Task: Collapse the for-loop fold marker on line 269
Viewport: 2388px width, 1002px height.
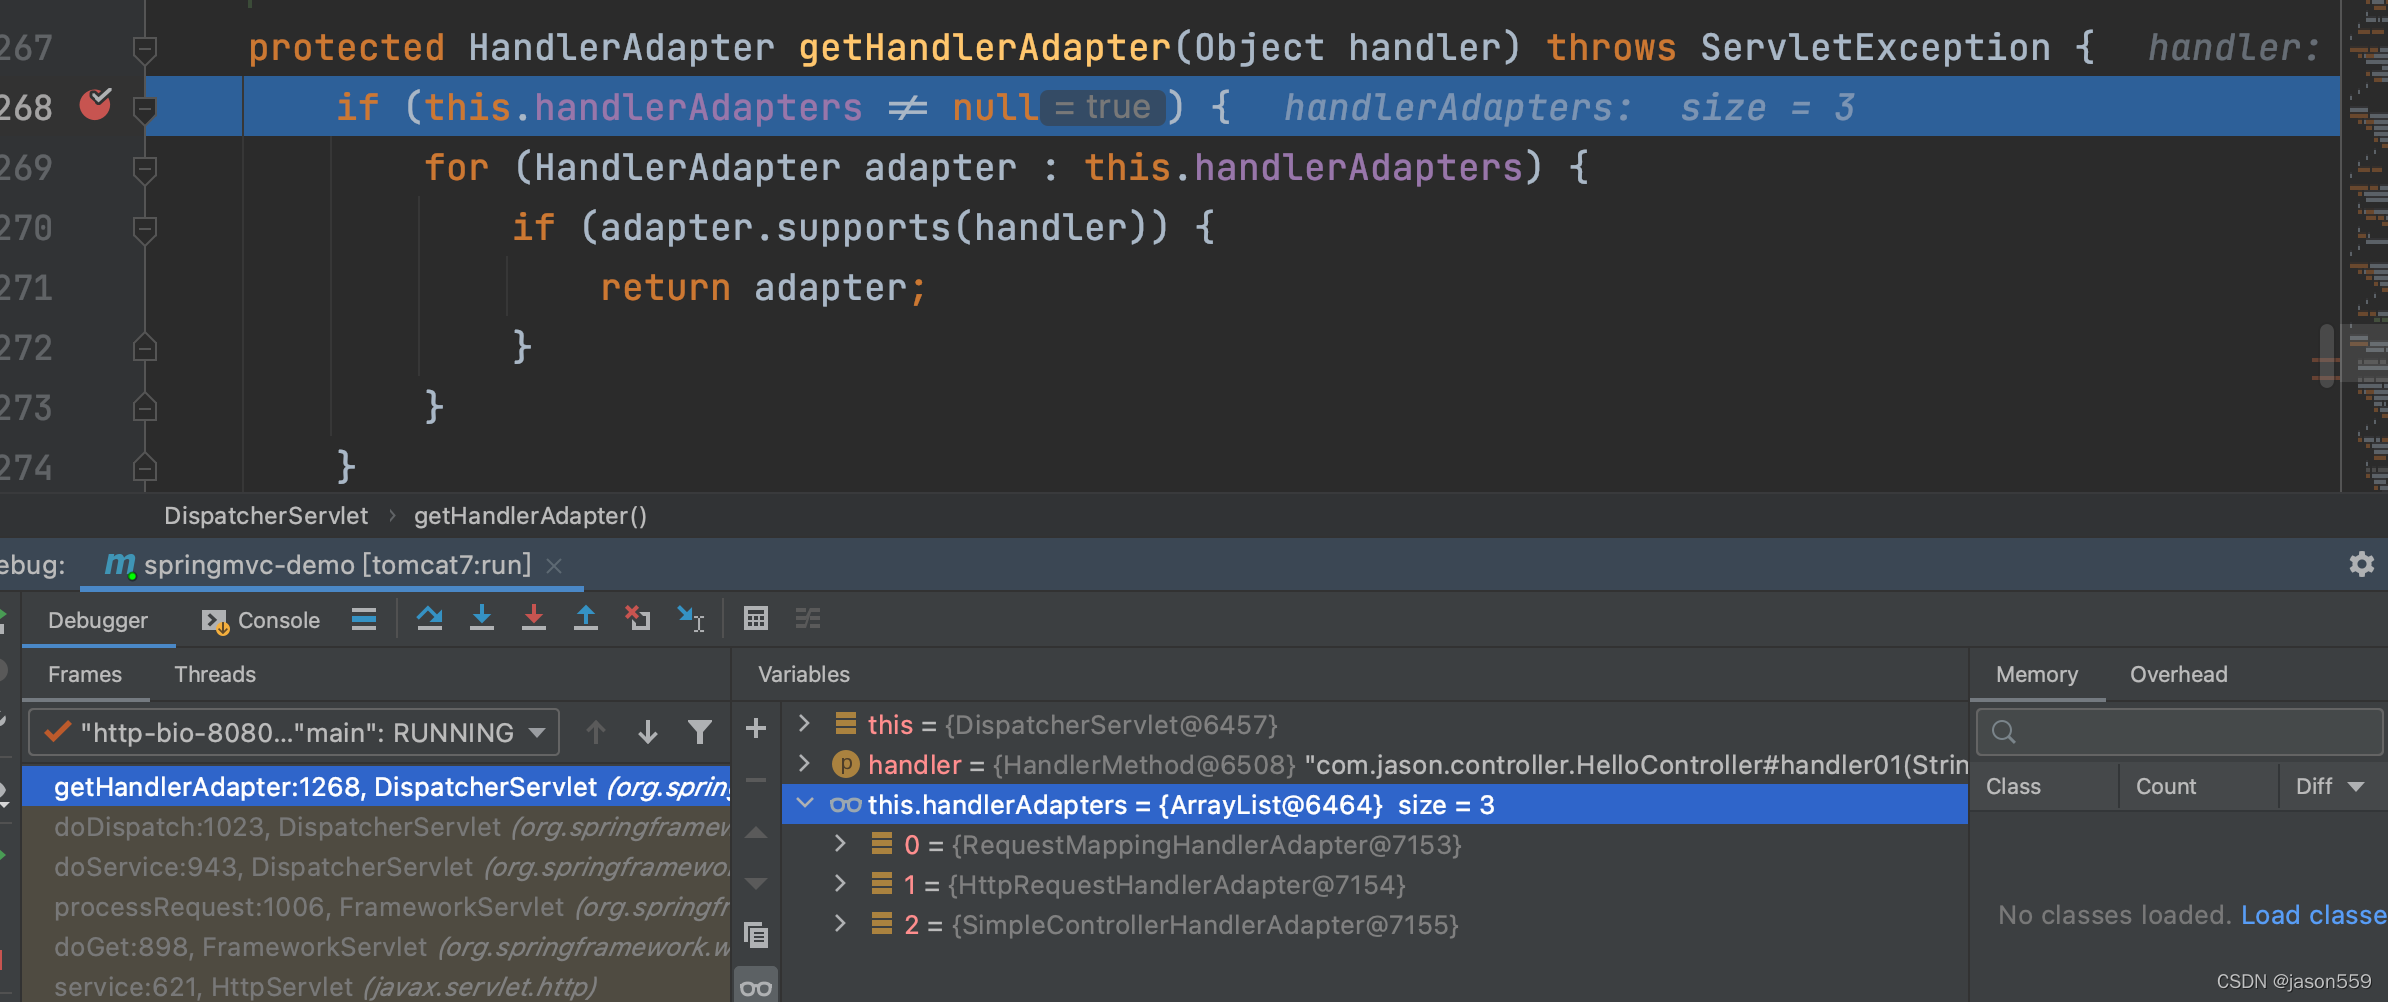Action: pos(145,168)
